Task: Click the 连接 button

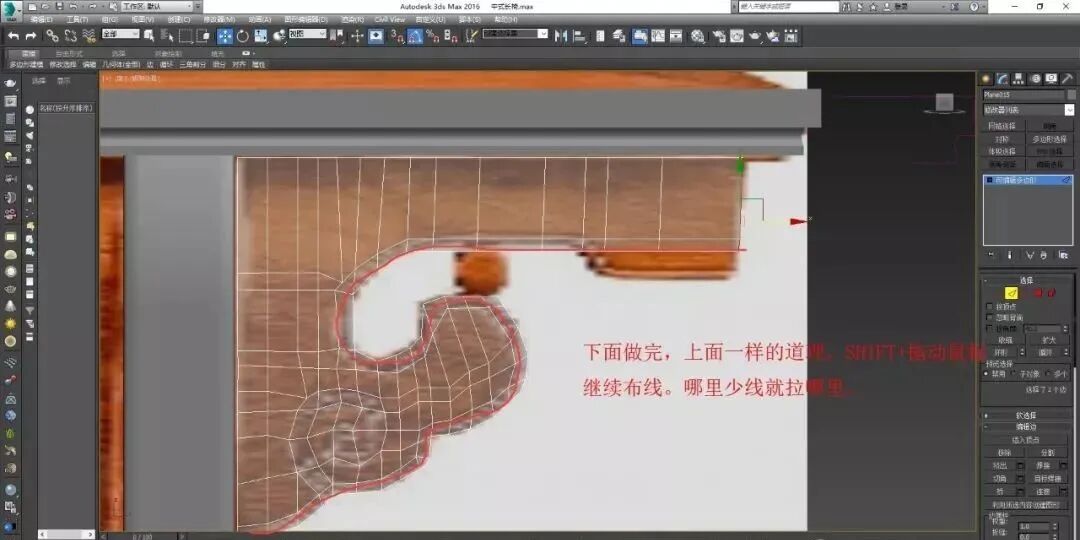Action: tap(1043, 492)
